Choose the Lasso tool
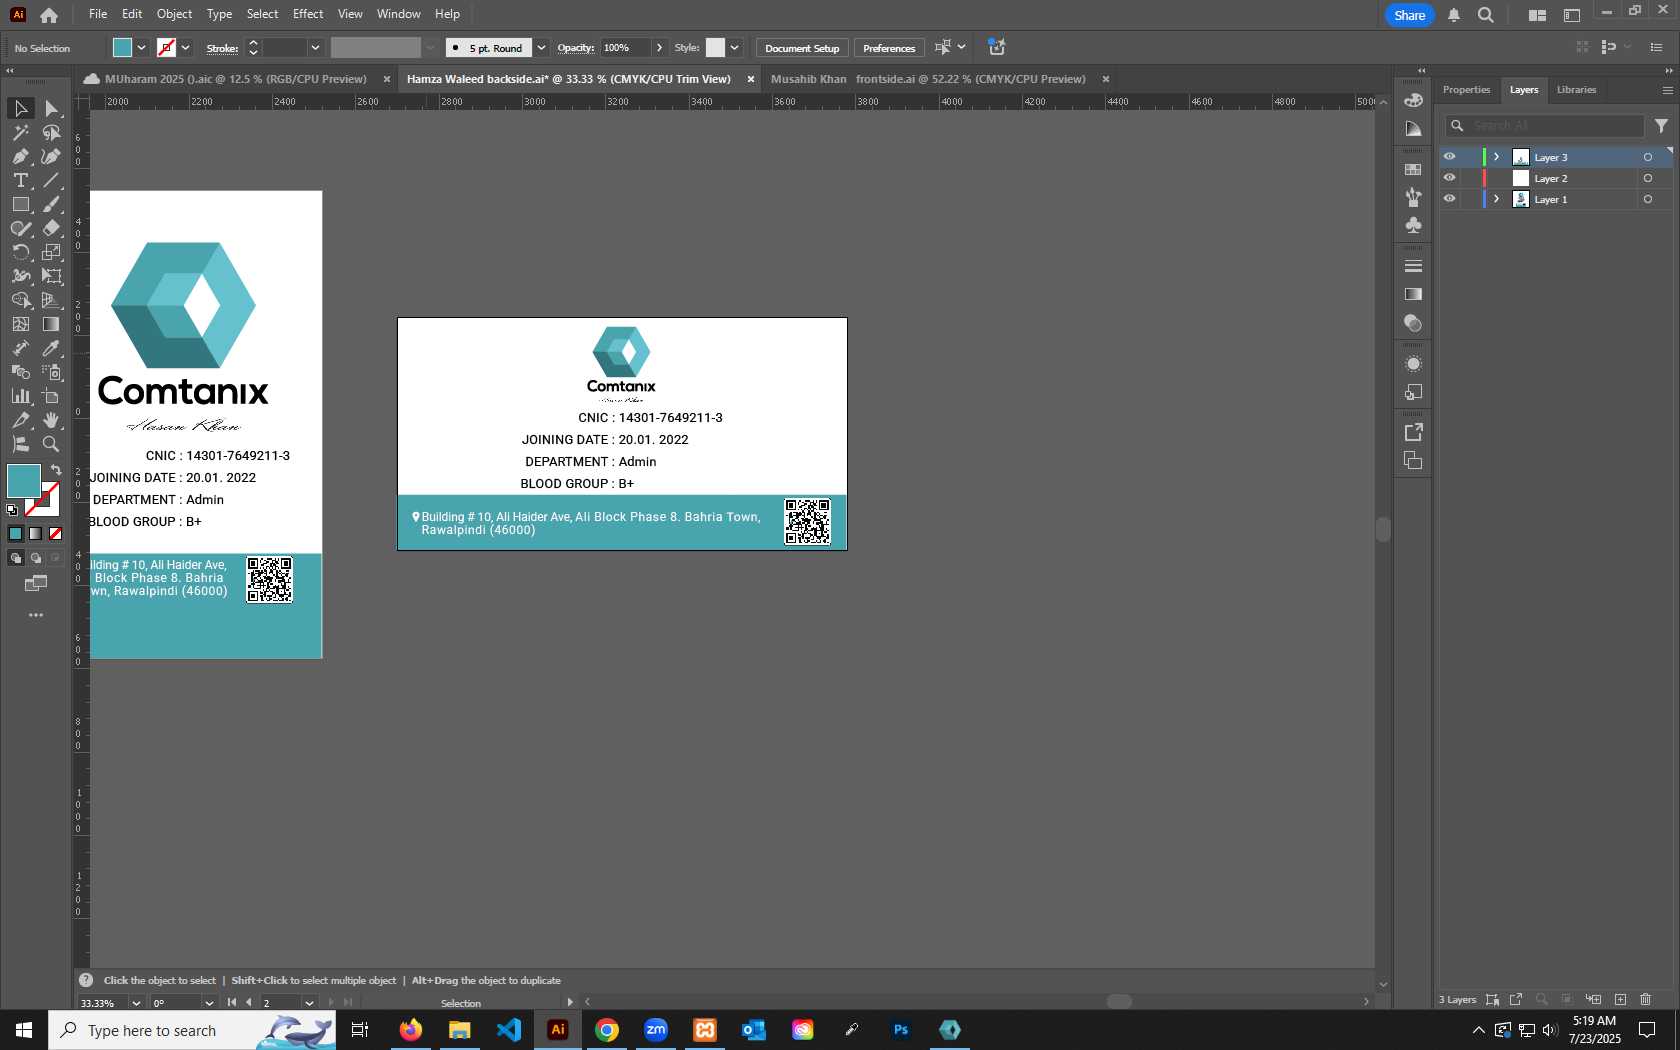This screenshot has width=1680, height=1050. [x=51, y=132]
